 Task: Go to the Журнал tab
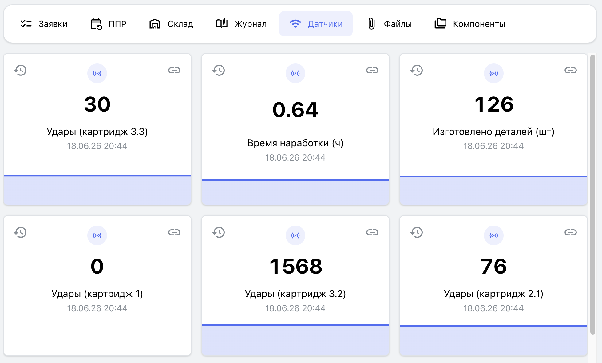click(x=241, y=24)
